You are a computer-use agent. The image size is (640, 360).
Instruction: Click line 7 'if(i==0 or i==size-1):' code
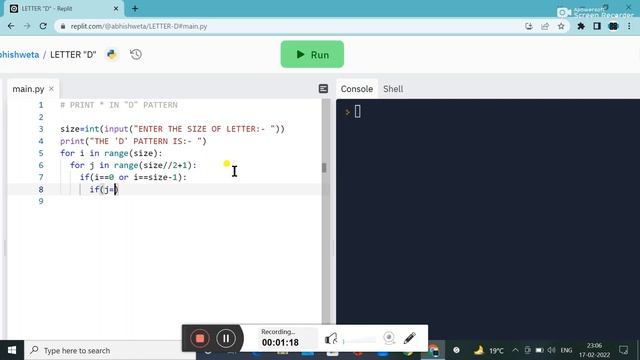point(133,177)
